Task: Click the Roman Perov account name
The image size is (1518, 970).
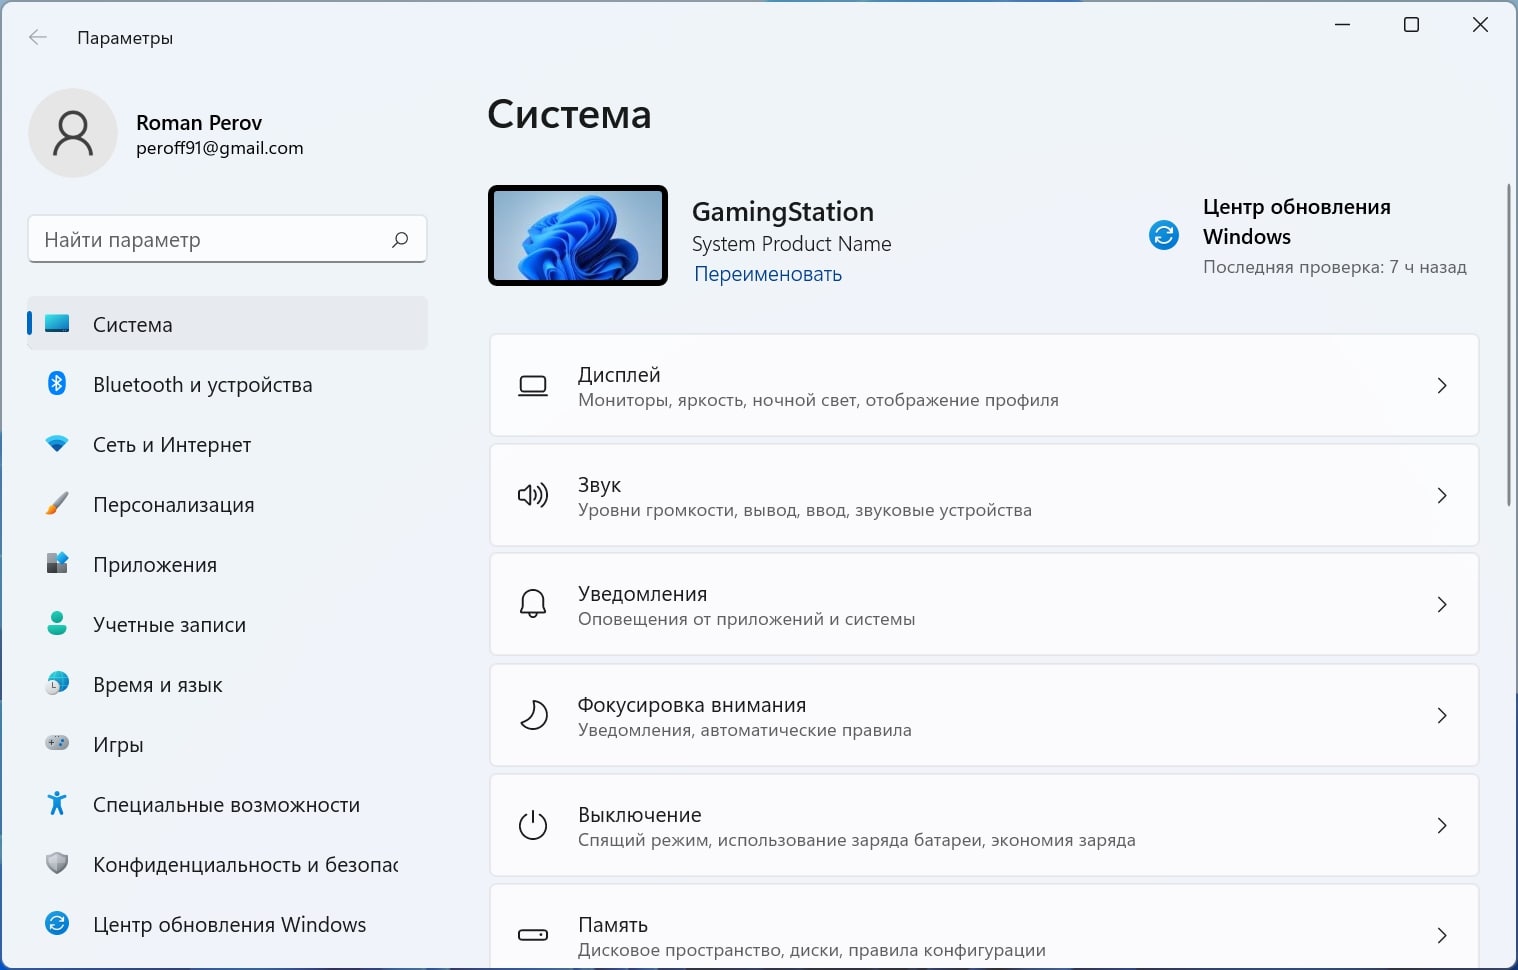Action: tap(199, 123)
